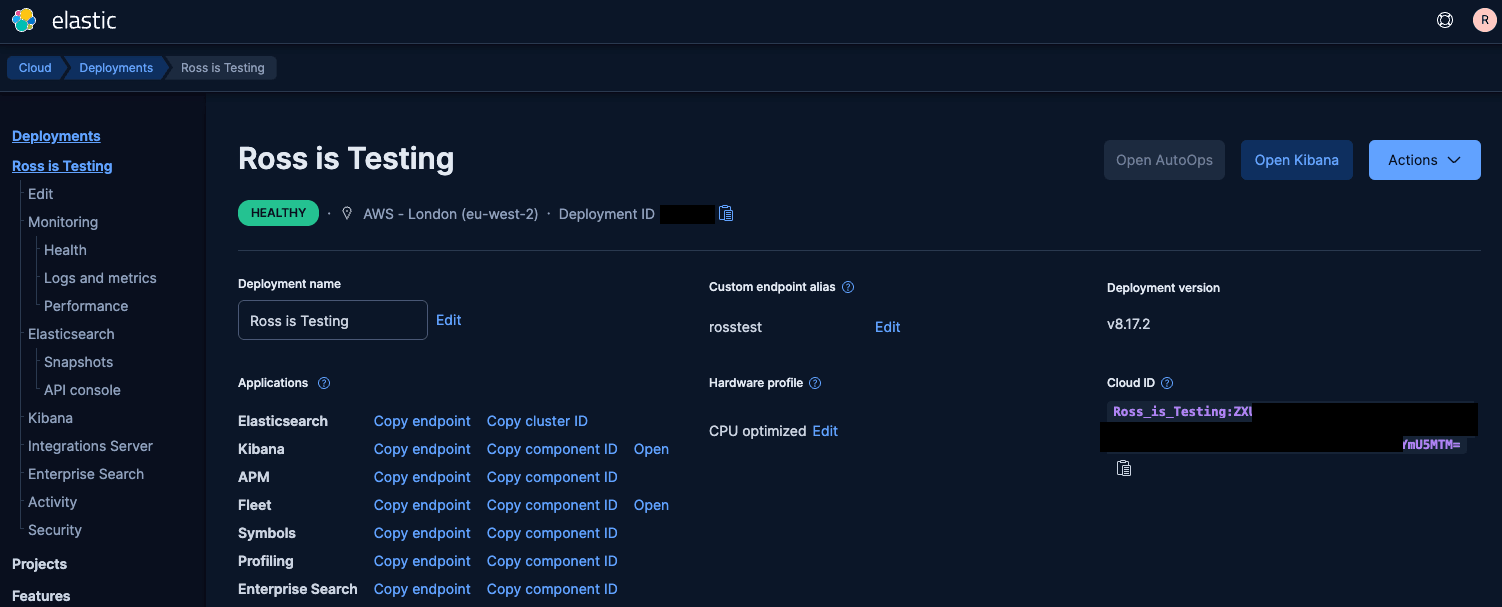Navigate to Deployments via the breadcrumb
This screenshot has height=607, width=1502.
click(116, 67)
